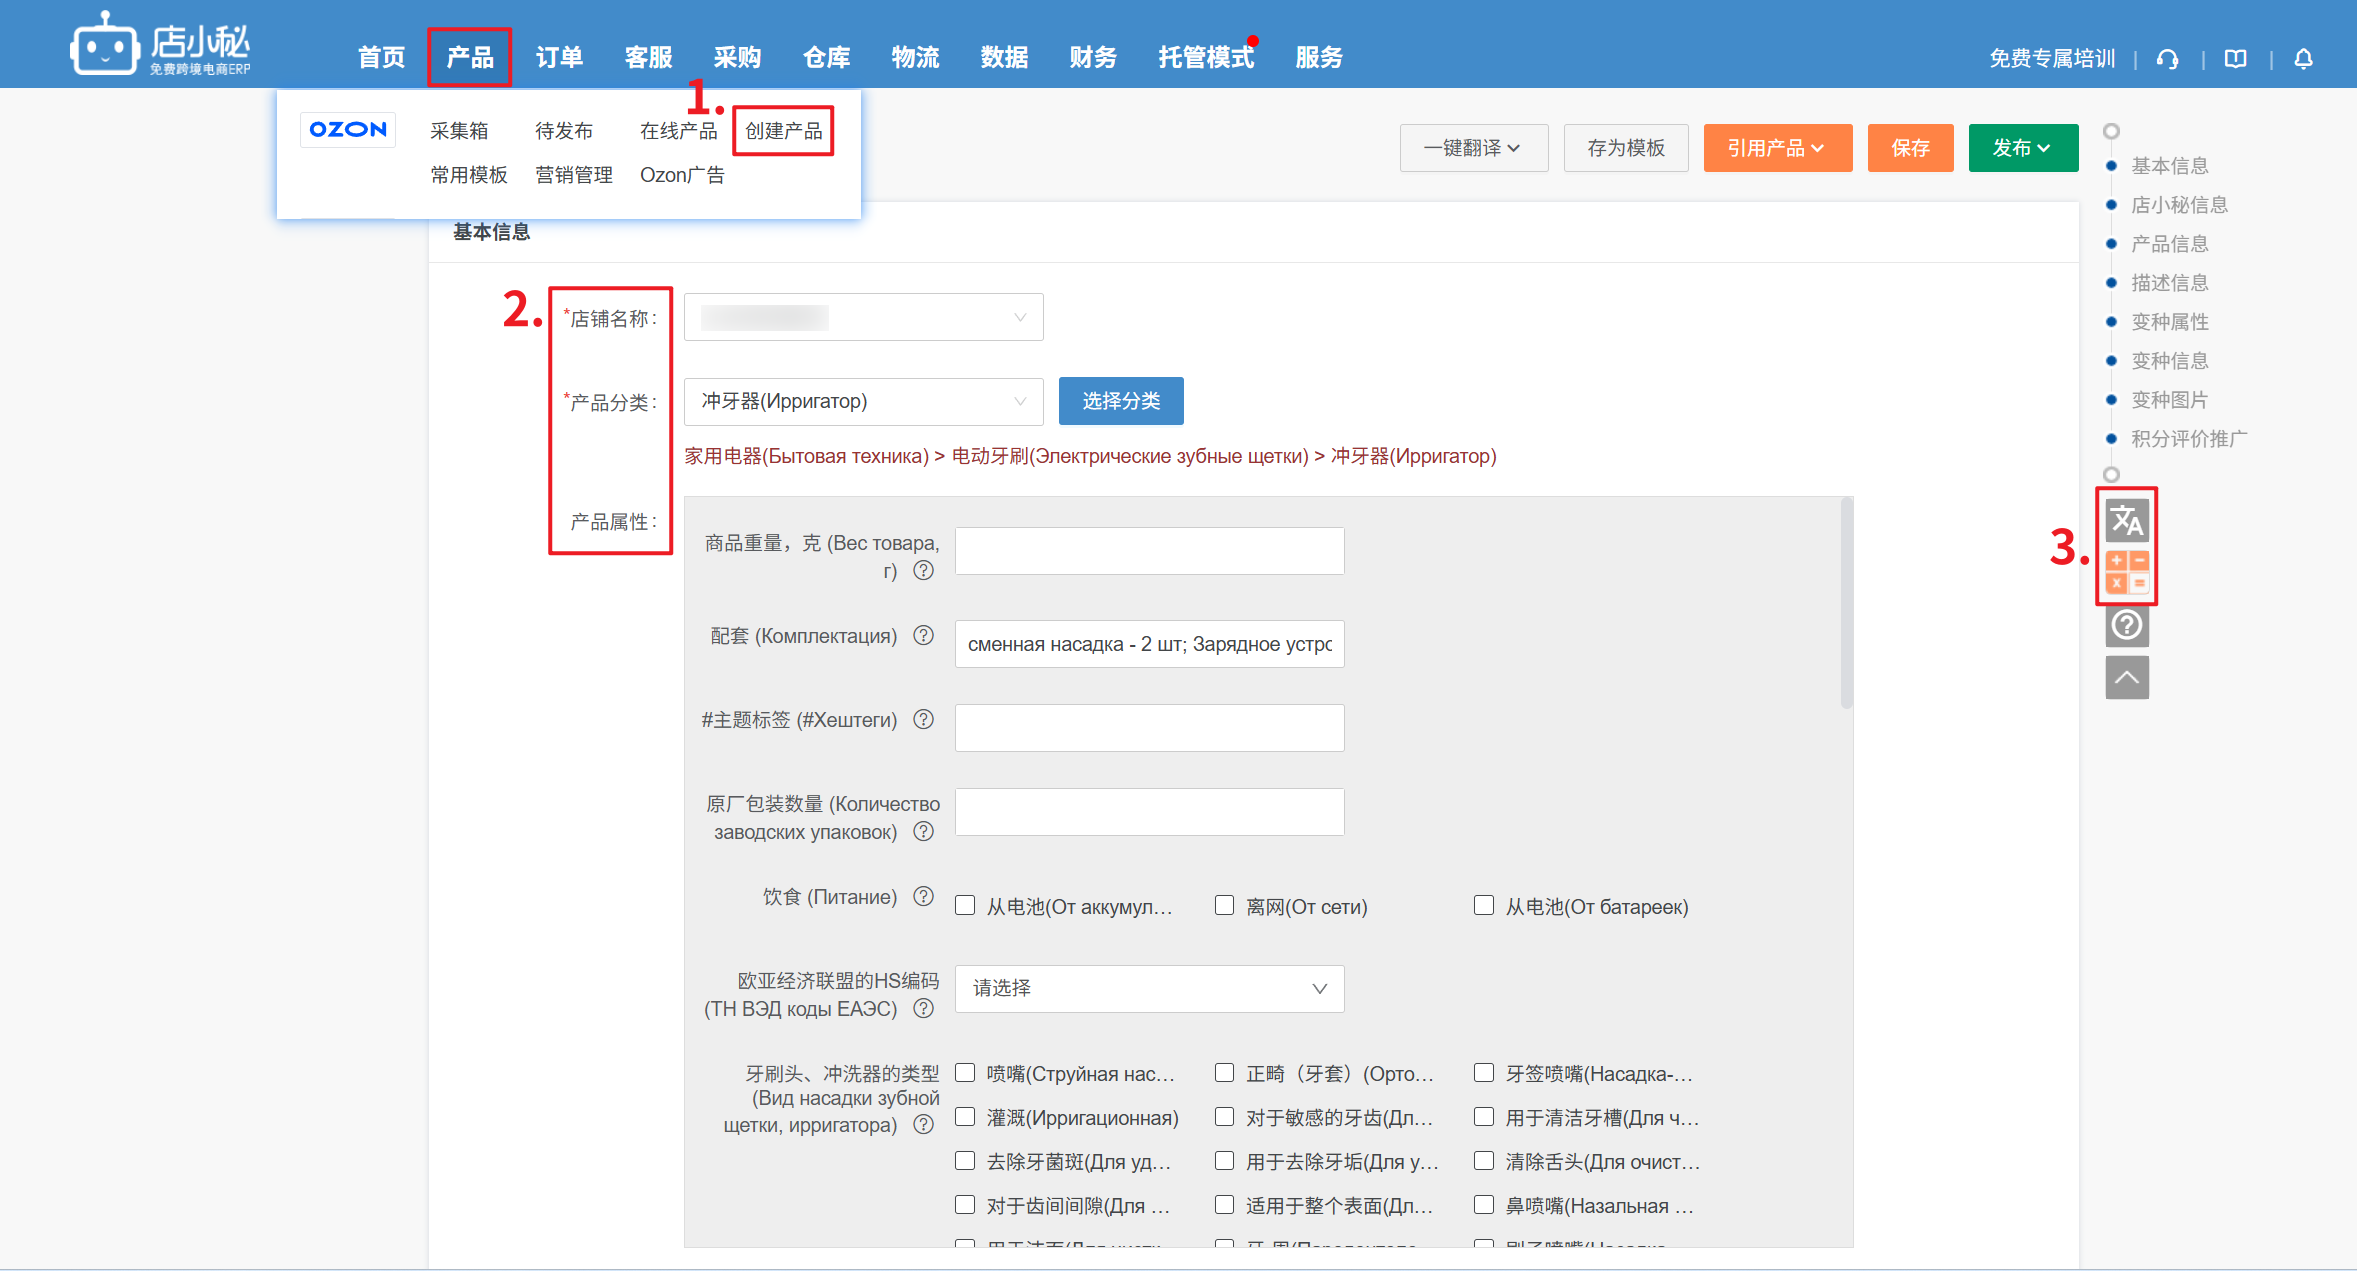Viewport: 2357px width, 1271px height.
Task: Tick the 灌溉(Ирригационная) checkbox
Action: (x=965, y=1117)
